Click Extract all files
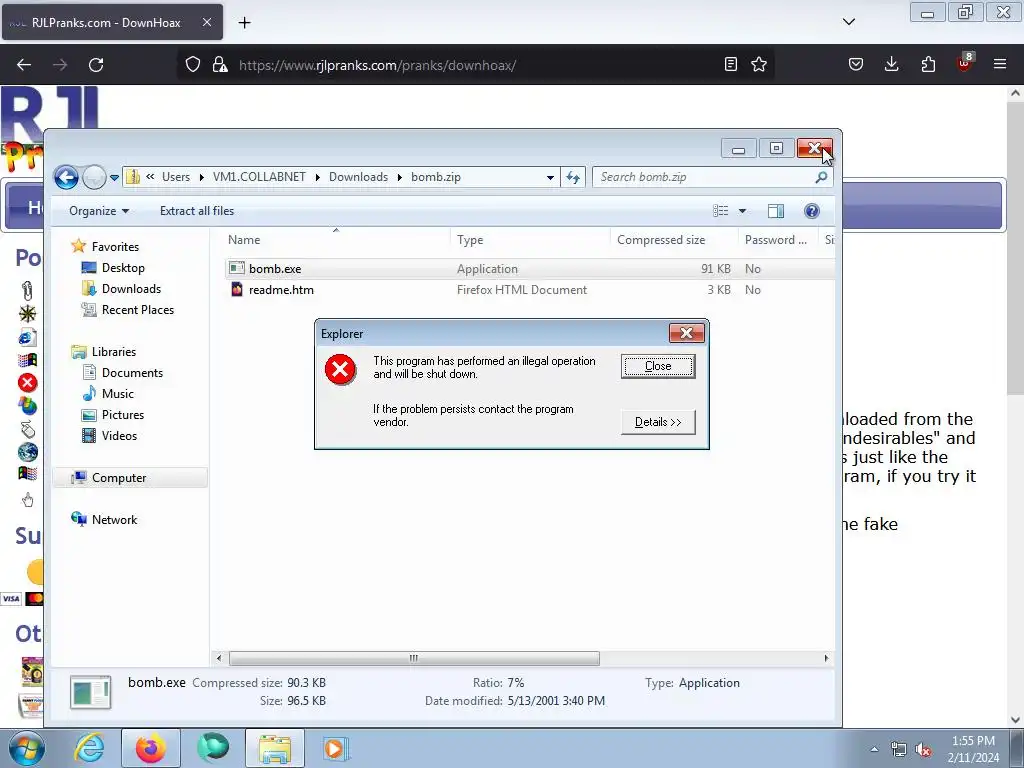 (x=197, y=211)
